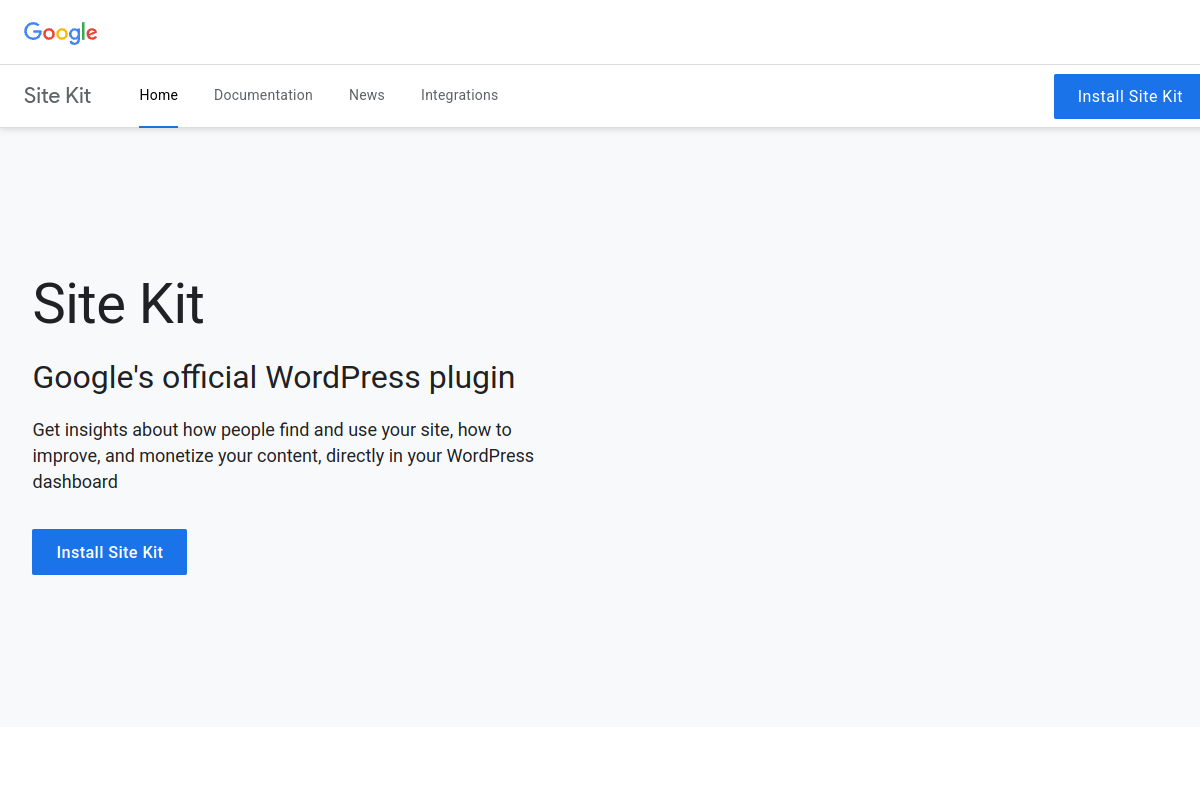Click the Install Site Kit header button
The image size is (1200, 800).
(1129, 96)
